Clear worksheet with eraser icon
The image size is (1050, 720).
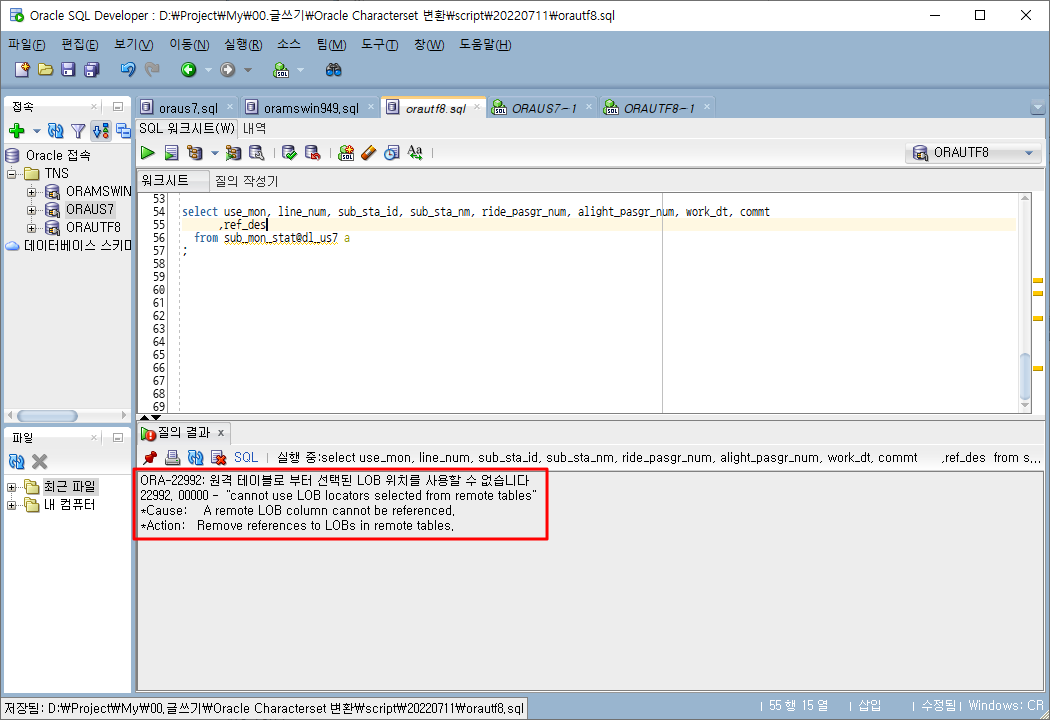click(x=369, y=153)
